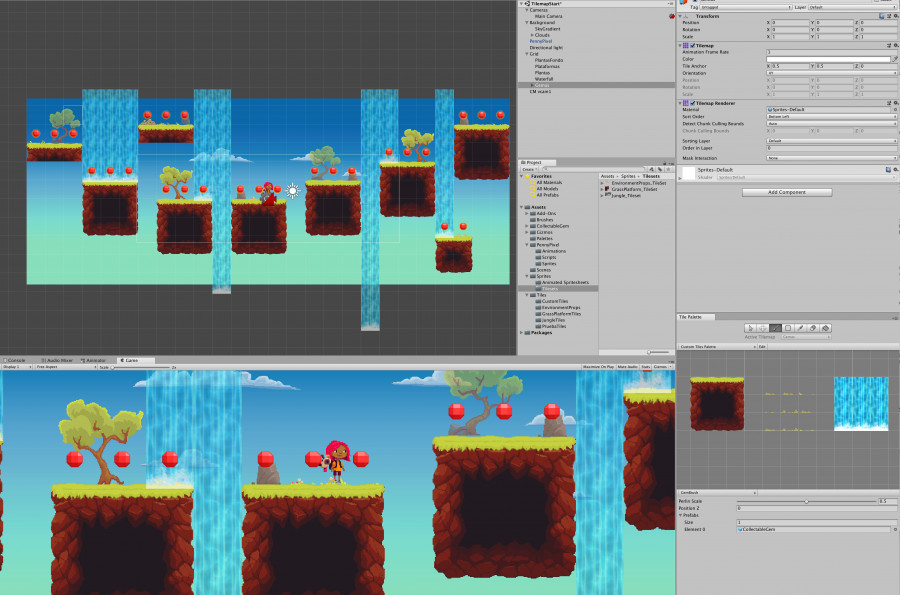Click the Assets breadcrumb in Project
This screenshot has height=595, width=900.
tap(607, 176)
